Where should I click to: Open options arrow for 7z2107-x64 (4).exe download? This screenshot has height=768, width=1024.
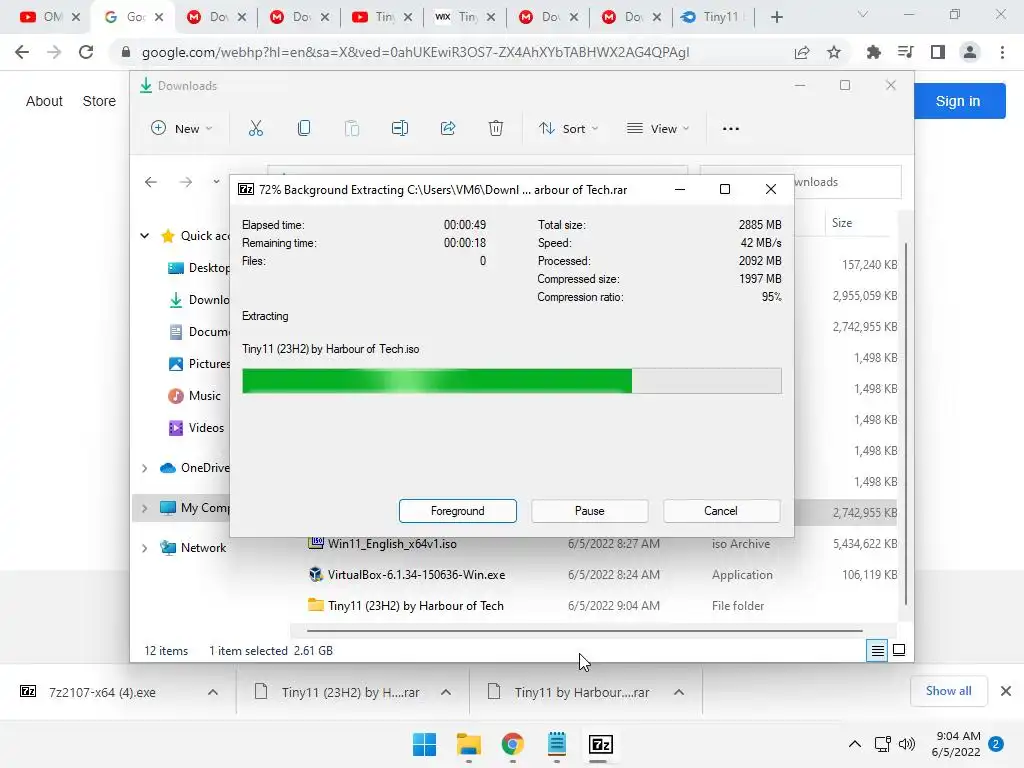point(213,692)
